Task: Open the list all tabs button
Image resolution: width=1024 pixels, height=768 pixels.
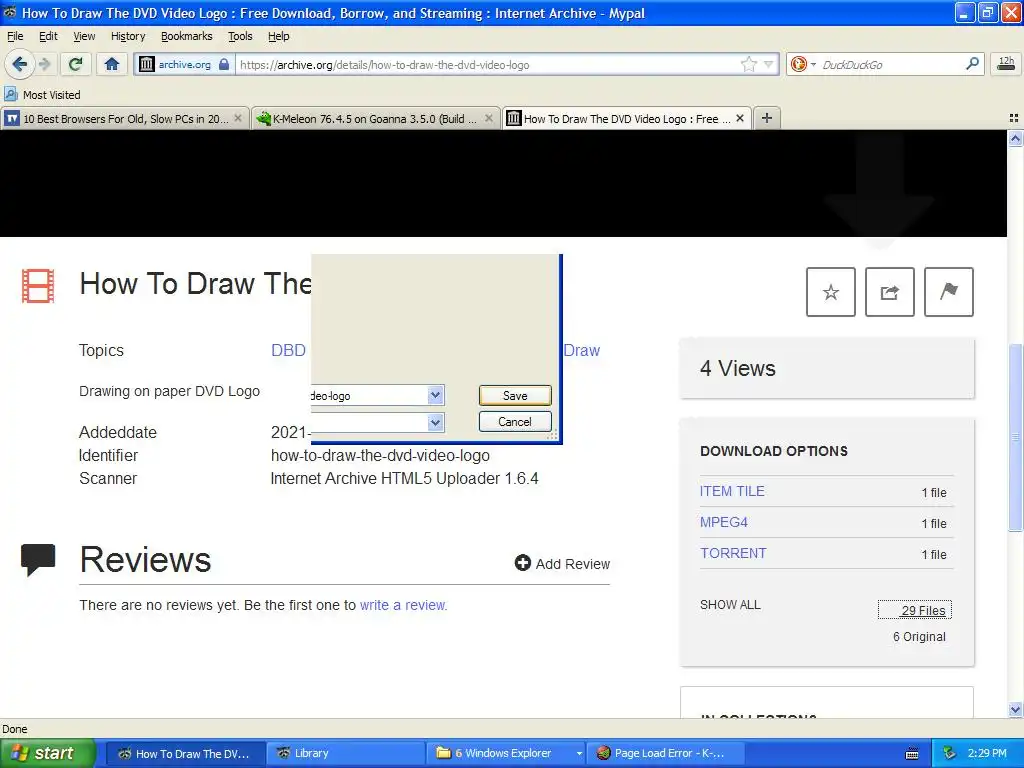Action: pos(1014,118)
